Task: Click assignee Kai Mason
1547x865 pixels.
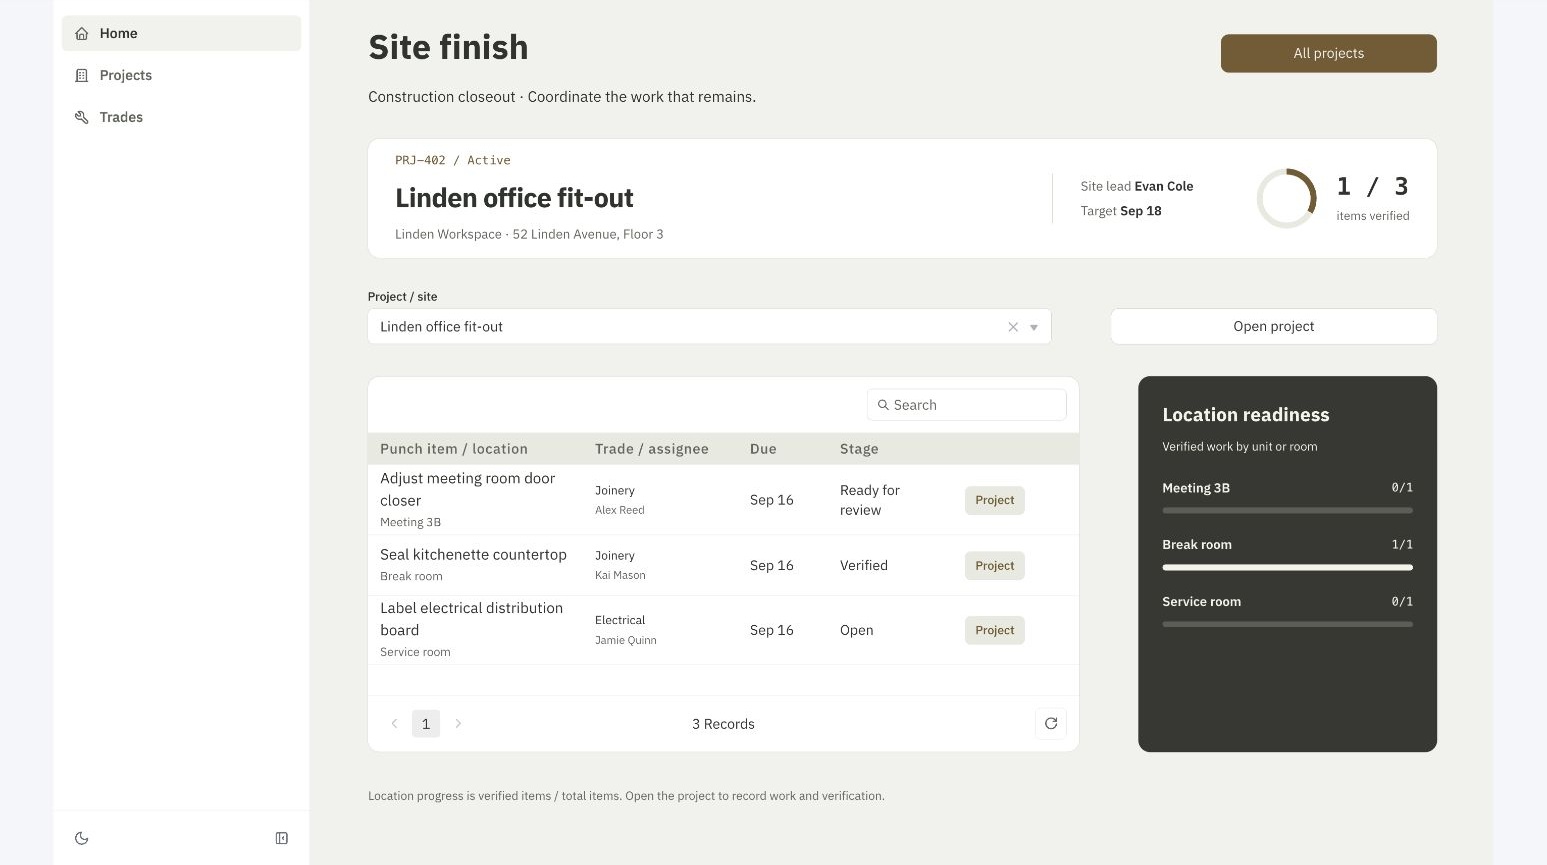Action: pos(620,575)
